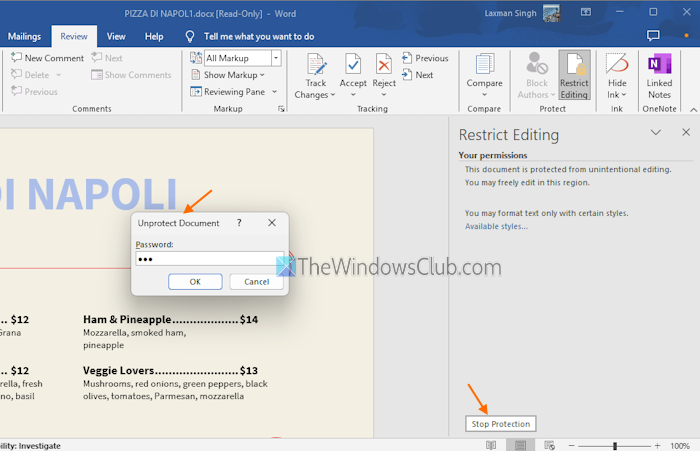Open the View tab
700x451 pixels.
(x=116, y=37)
